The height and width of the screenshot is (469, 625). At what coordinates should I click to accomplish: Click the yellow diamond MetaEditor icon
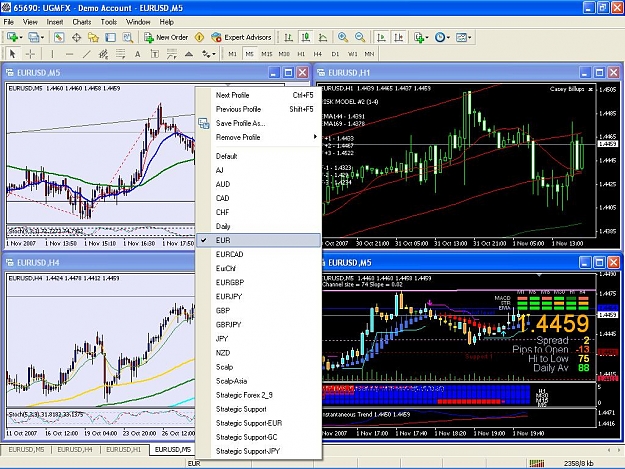click(x=199, y=37)
